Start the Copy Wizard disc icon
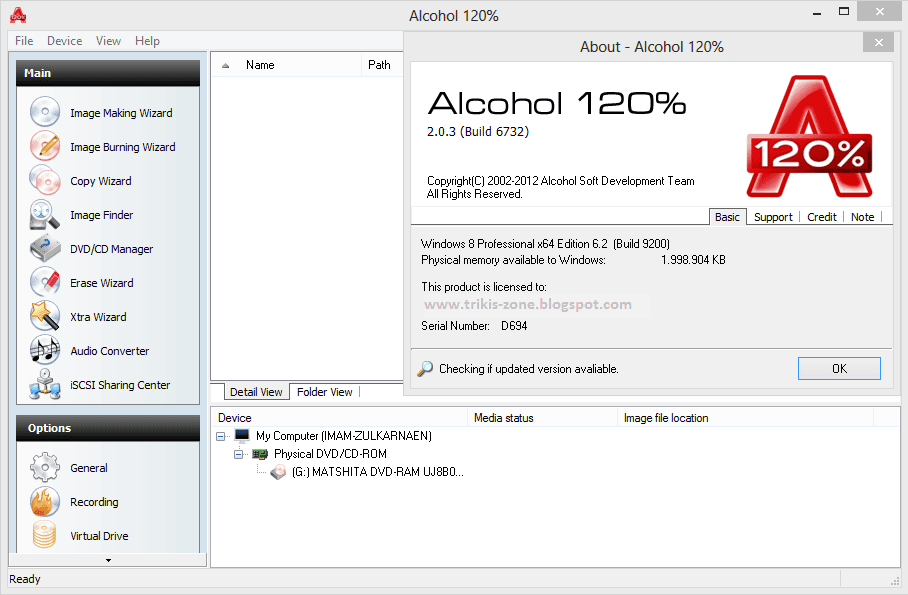This screenshot has width=908, height=595. (x=45, y=180)
